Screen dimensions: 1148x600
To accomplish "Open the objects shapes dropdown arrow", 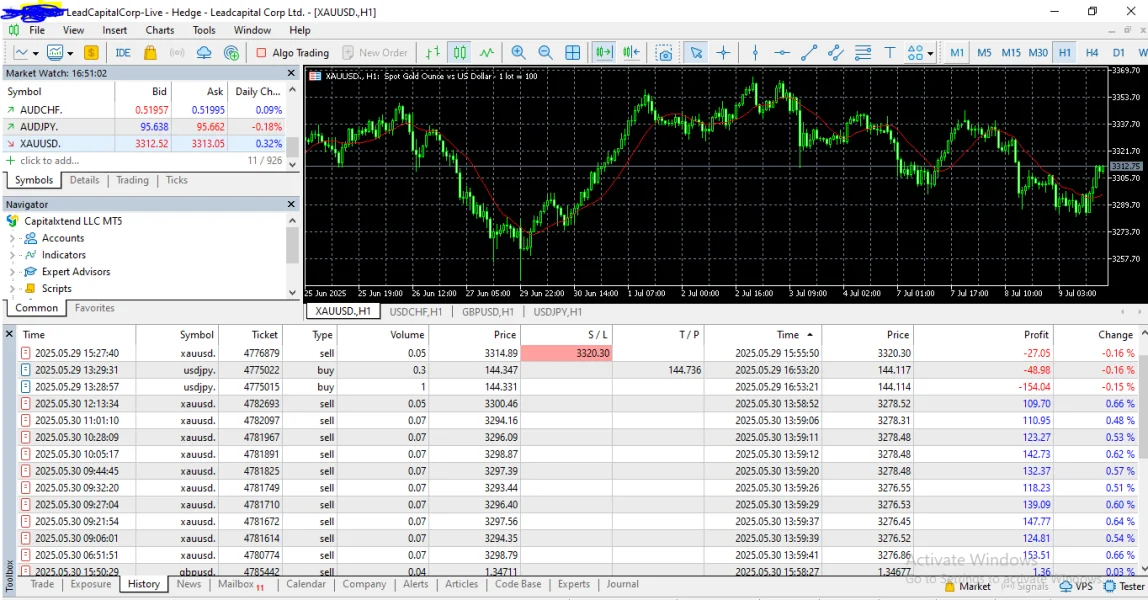I will pyautogui.click(x=930, y=54).
